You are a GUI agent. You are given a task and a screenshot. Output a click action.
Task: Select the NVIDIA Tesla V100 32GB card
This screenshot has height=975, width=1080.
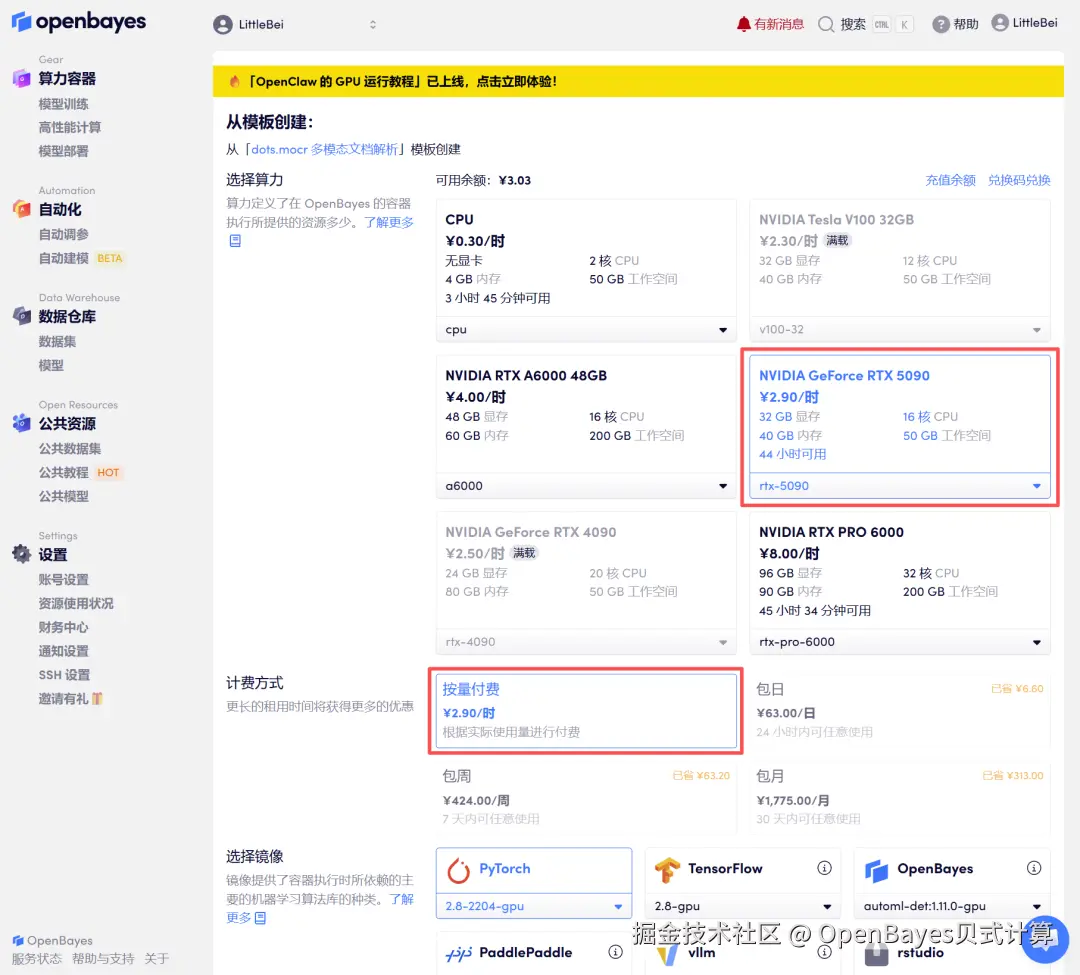[900, 271]
